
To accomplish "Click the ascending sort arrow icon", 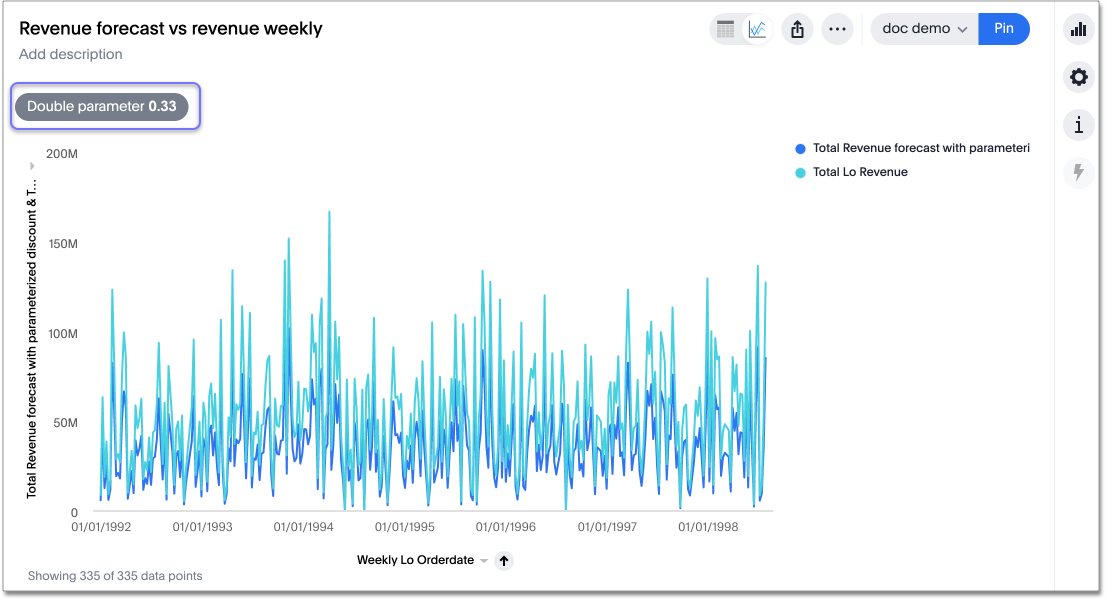I will pyautogui.click(x=504, y=561).
